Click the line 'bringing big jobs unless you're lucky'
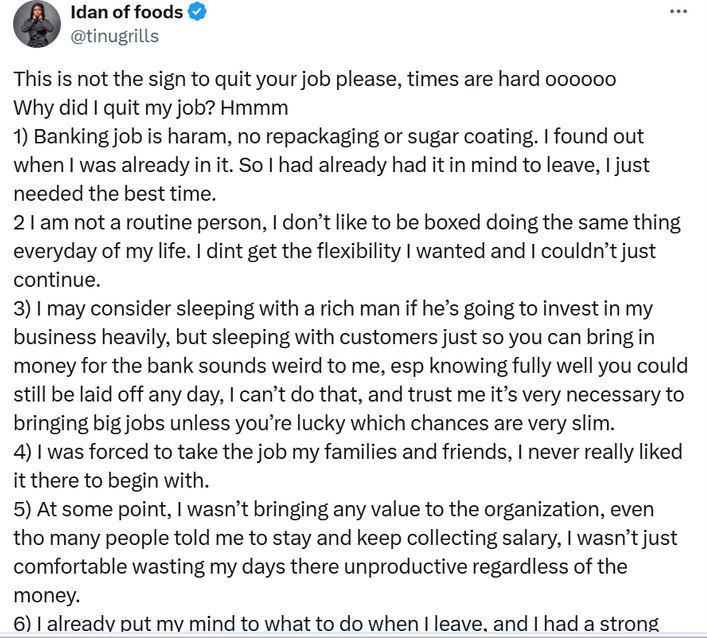 (314, 423)
